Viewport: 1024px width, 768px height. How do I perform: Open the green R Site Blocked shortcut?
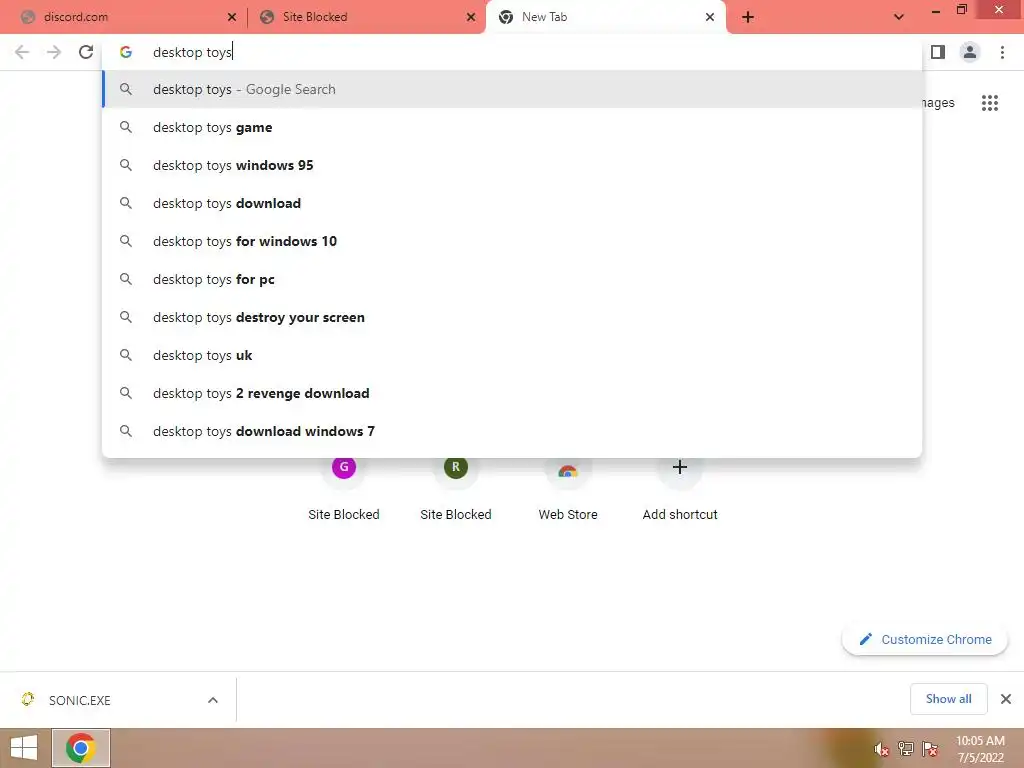(456, 490)
